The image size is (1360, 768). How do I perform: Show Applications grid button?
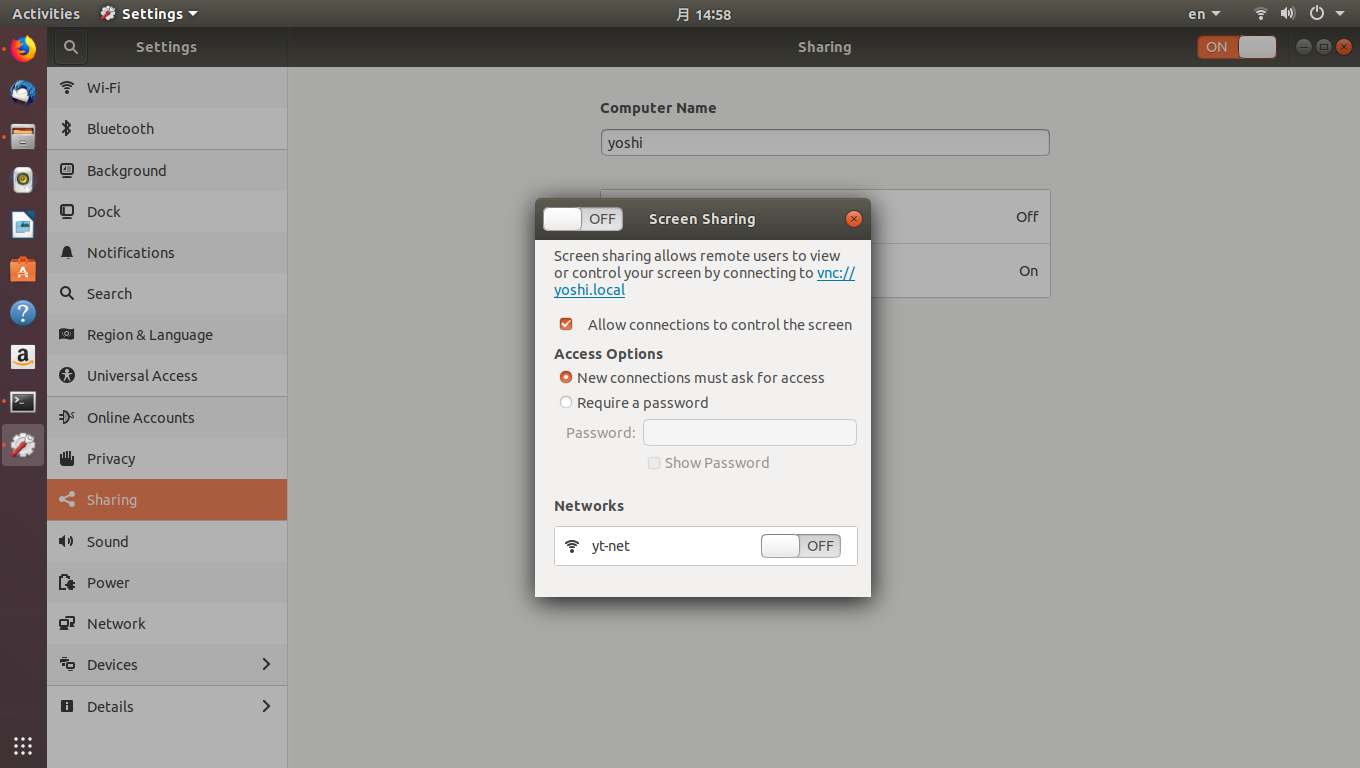[x=23, y=745]
